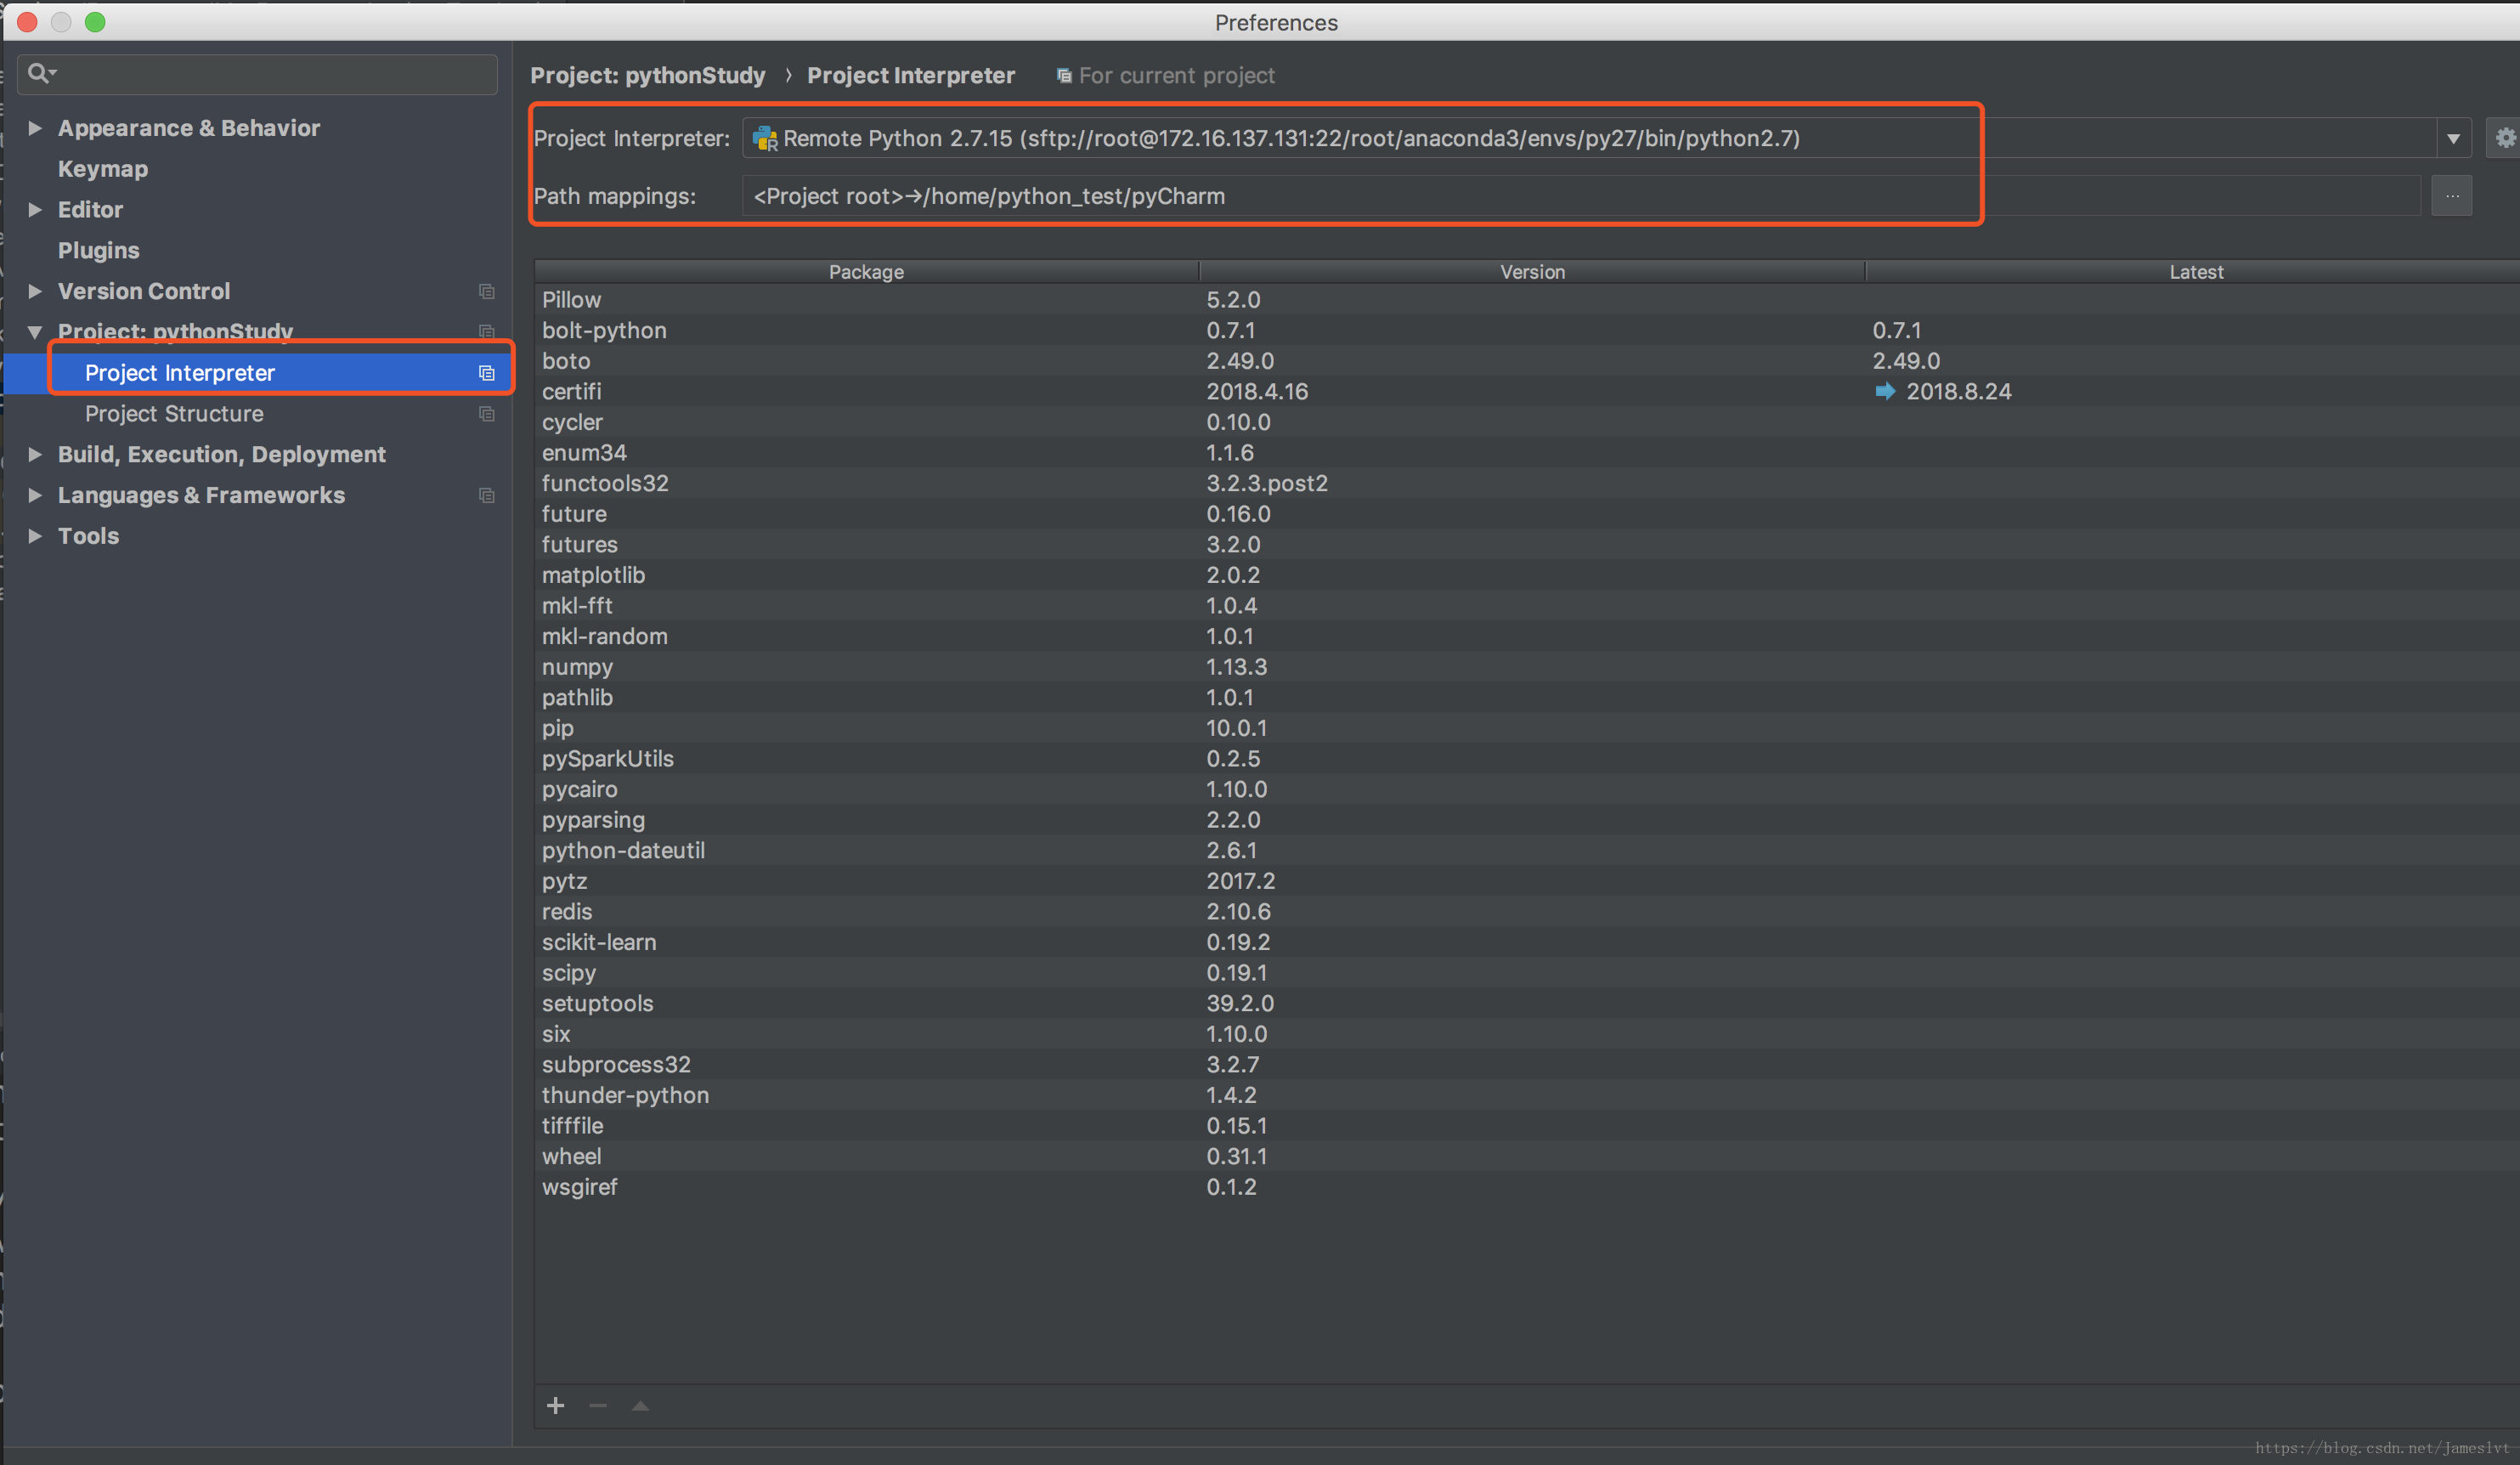Screen dimensions: 2520x1465
Task: Click version 1.13.3 of numpy
Action: [x=1236, y=667]
